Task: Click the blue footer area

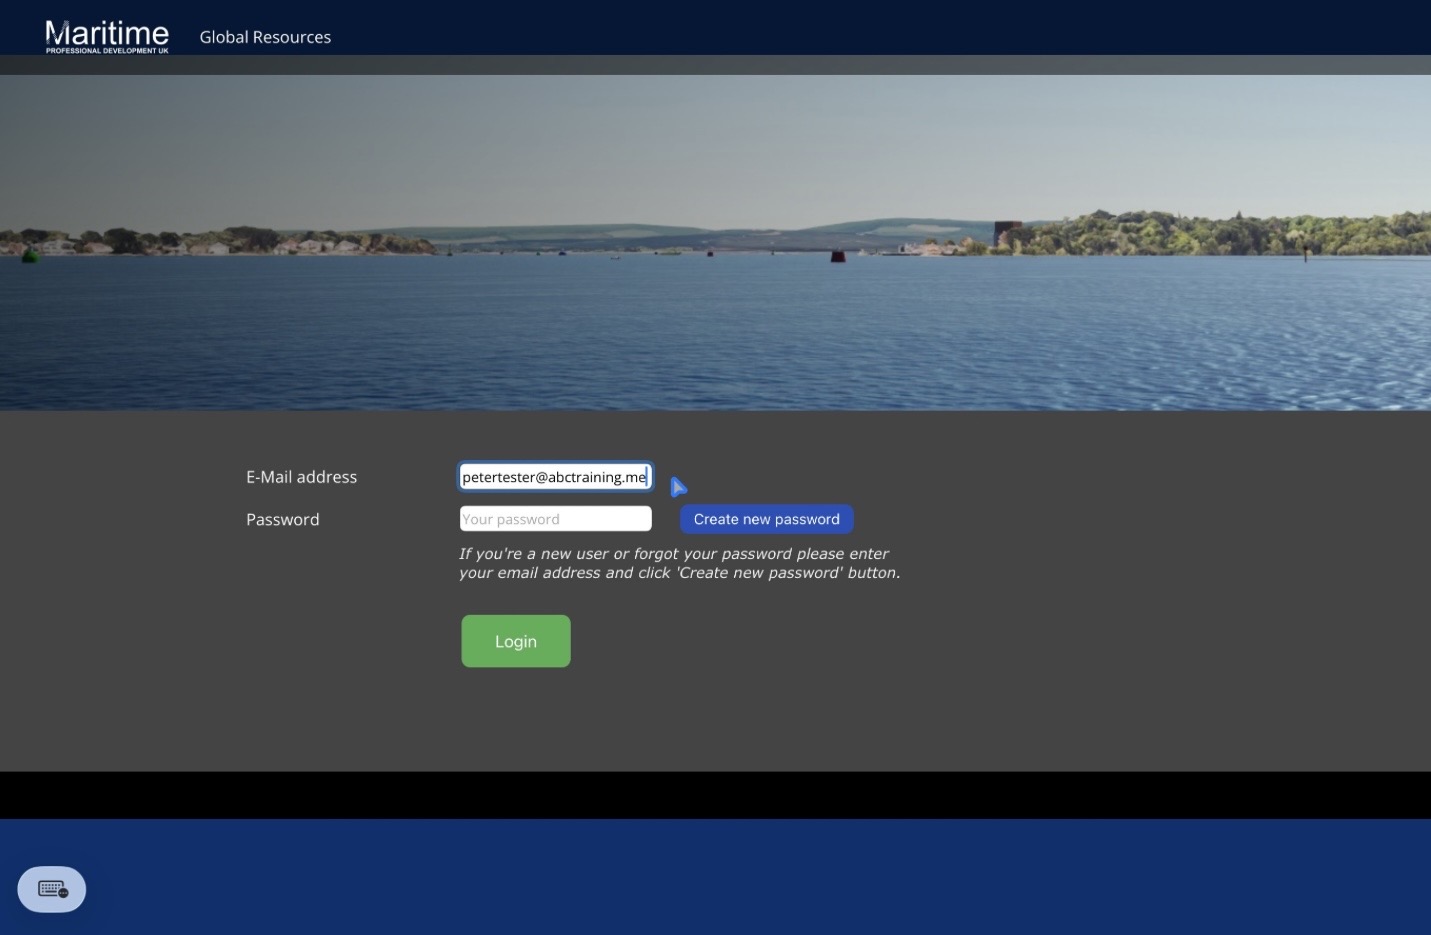Action: point(715,875)
